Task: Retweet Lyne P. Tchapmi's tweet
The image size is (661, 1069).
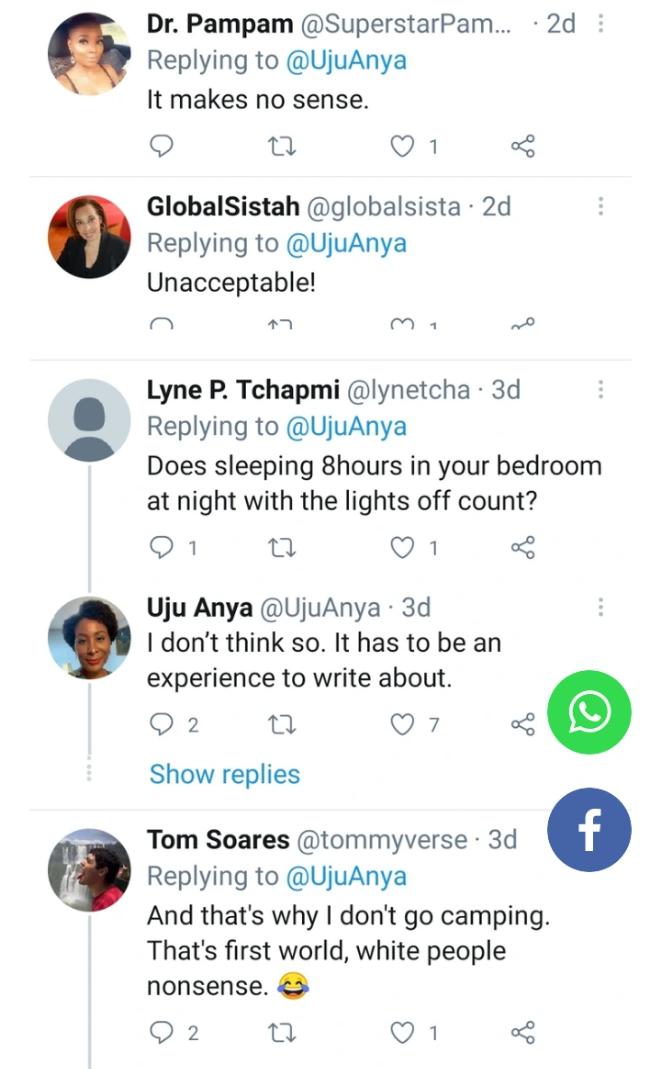Action: click(285, 547)
